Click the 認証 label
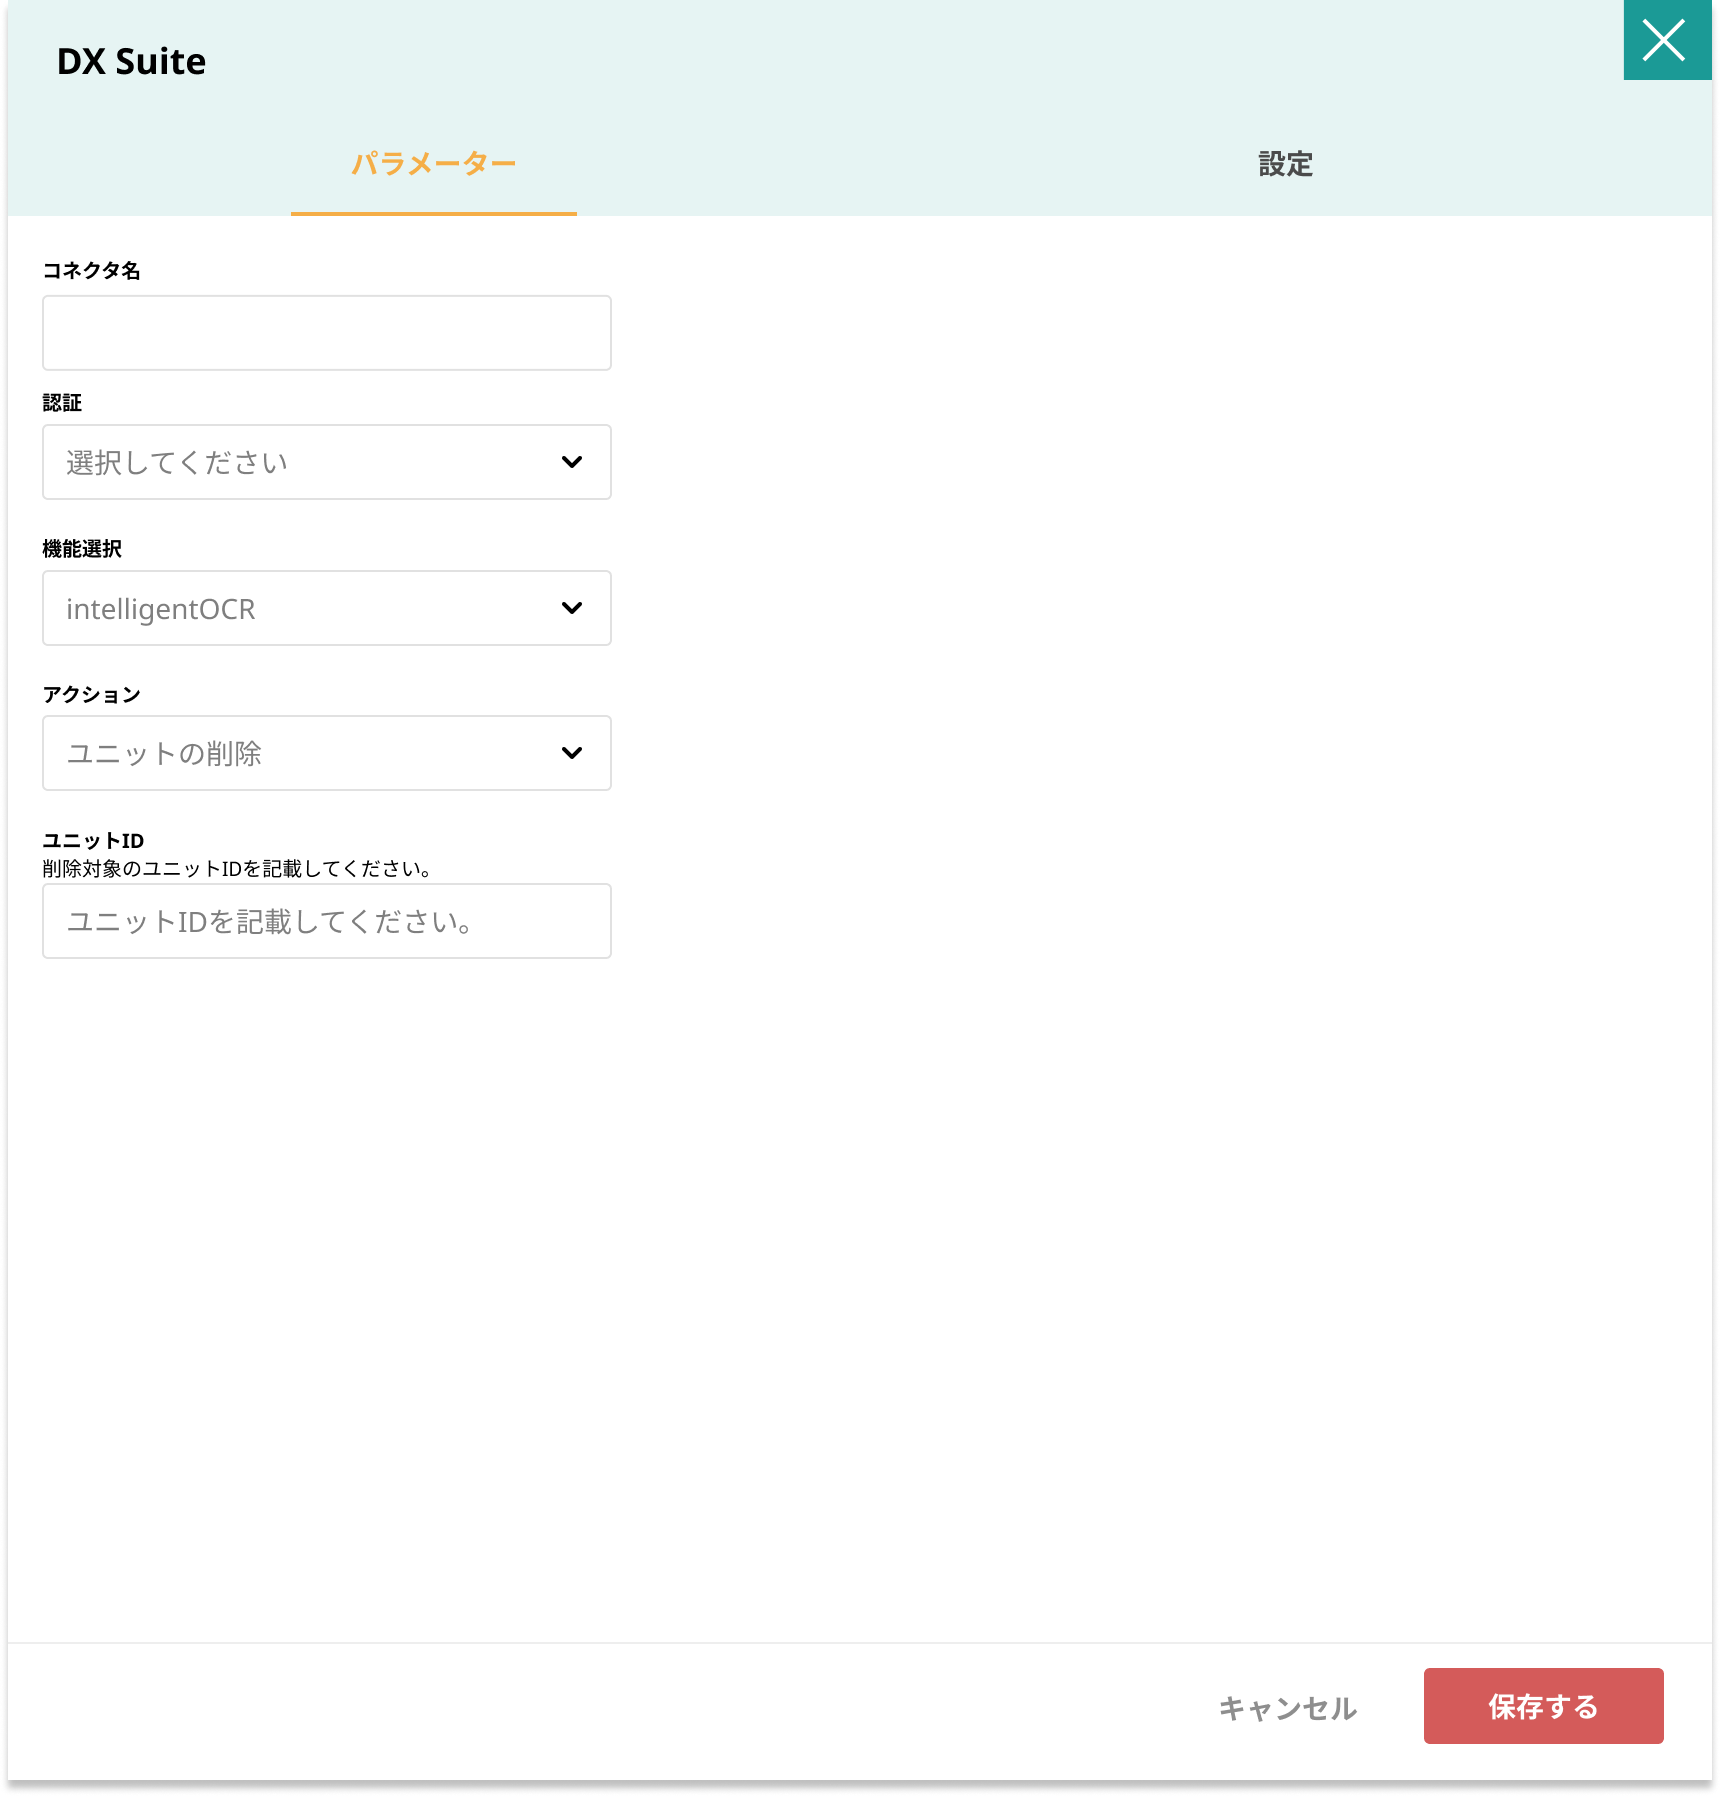The width and height of the screenshot is (1720, 1796). pos(62,402)
